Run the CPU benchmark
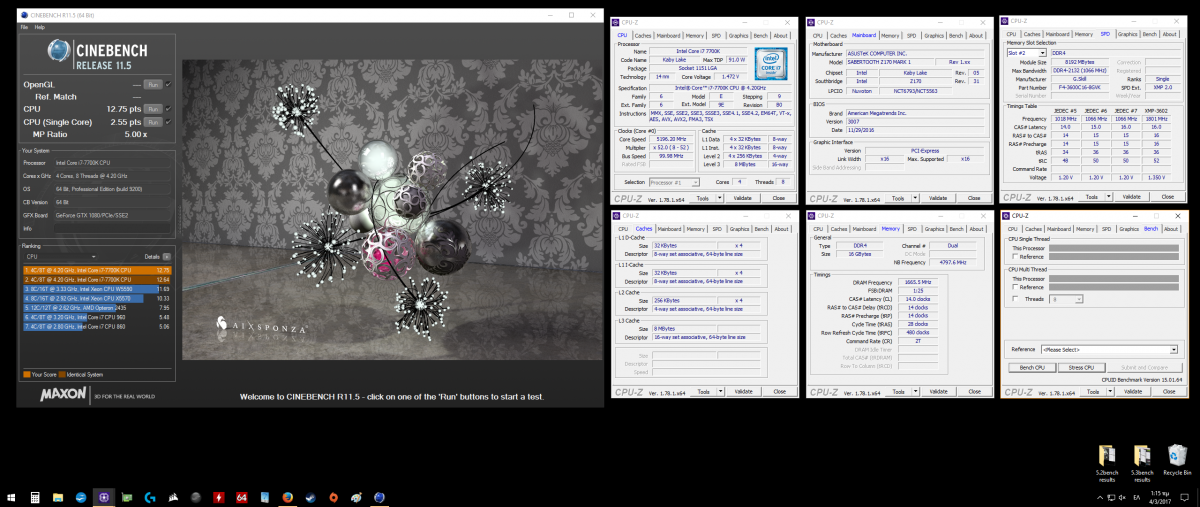 (153, 108)
